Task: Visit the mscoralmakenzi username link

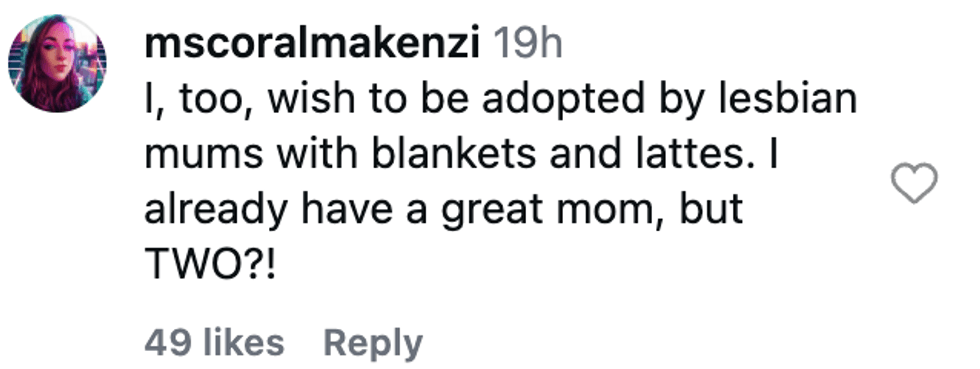Action: (x=311, y=44)
